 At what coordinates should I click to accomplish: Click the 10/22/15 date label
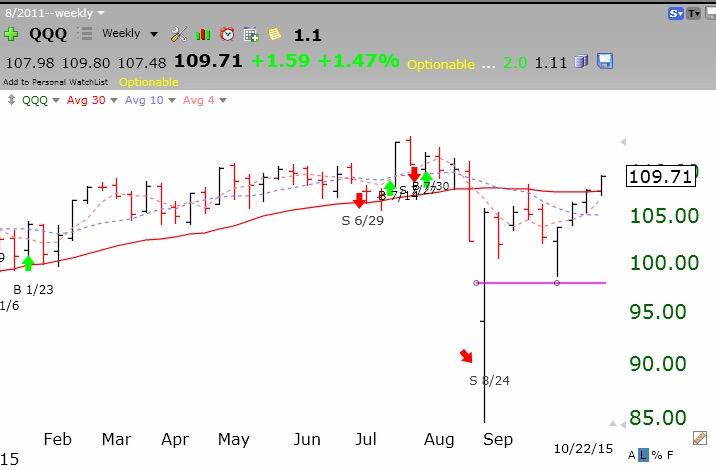pos(583,449)
